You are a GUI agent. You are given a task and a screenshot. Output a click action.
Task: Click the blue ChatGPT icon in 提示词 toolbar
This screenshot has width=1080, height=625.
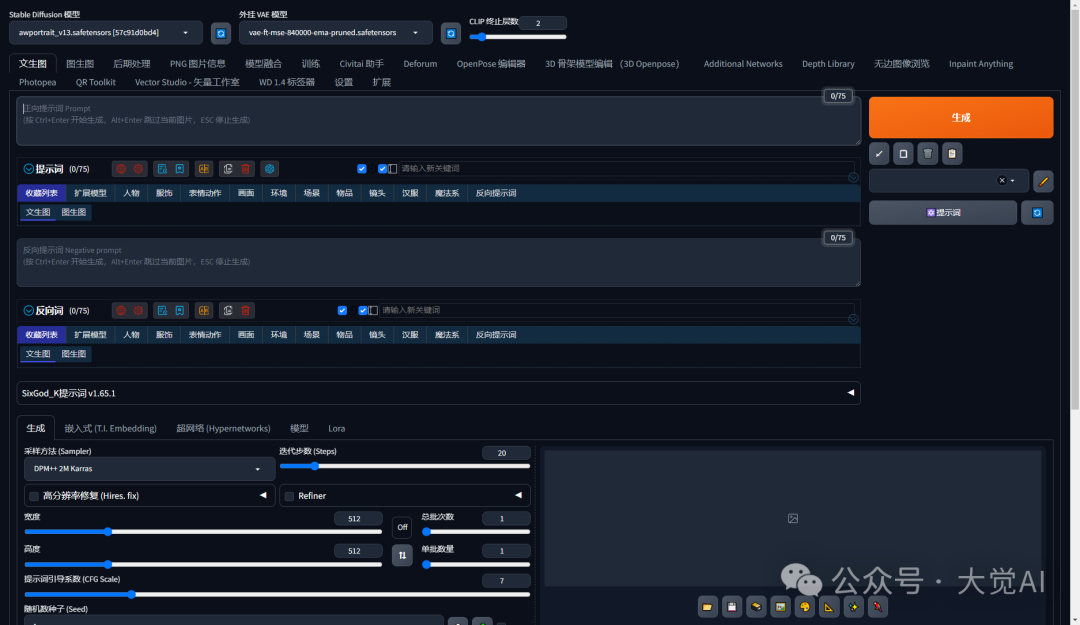click(269, 169)
